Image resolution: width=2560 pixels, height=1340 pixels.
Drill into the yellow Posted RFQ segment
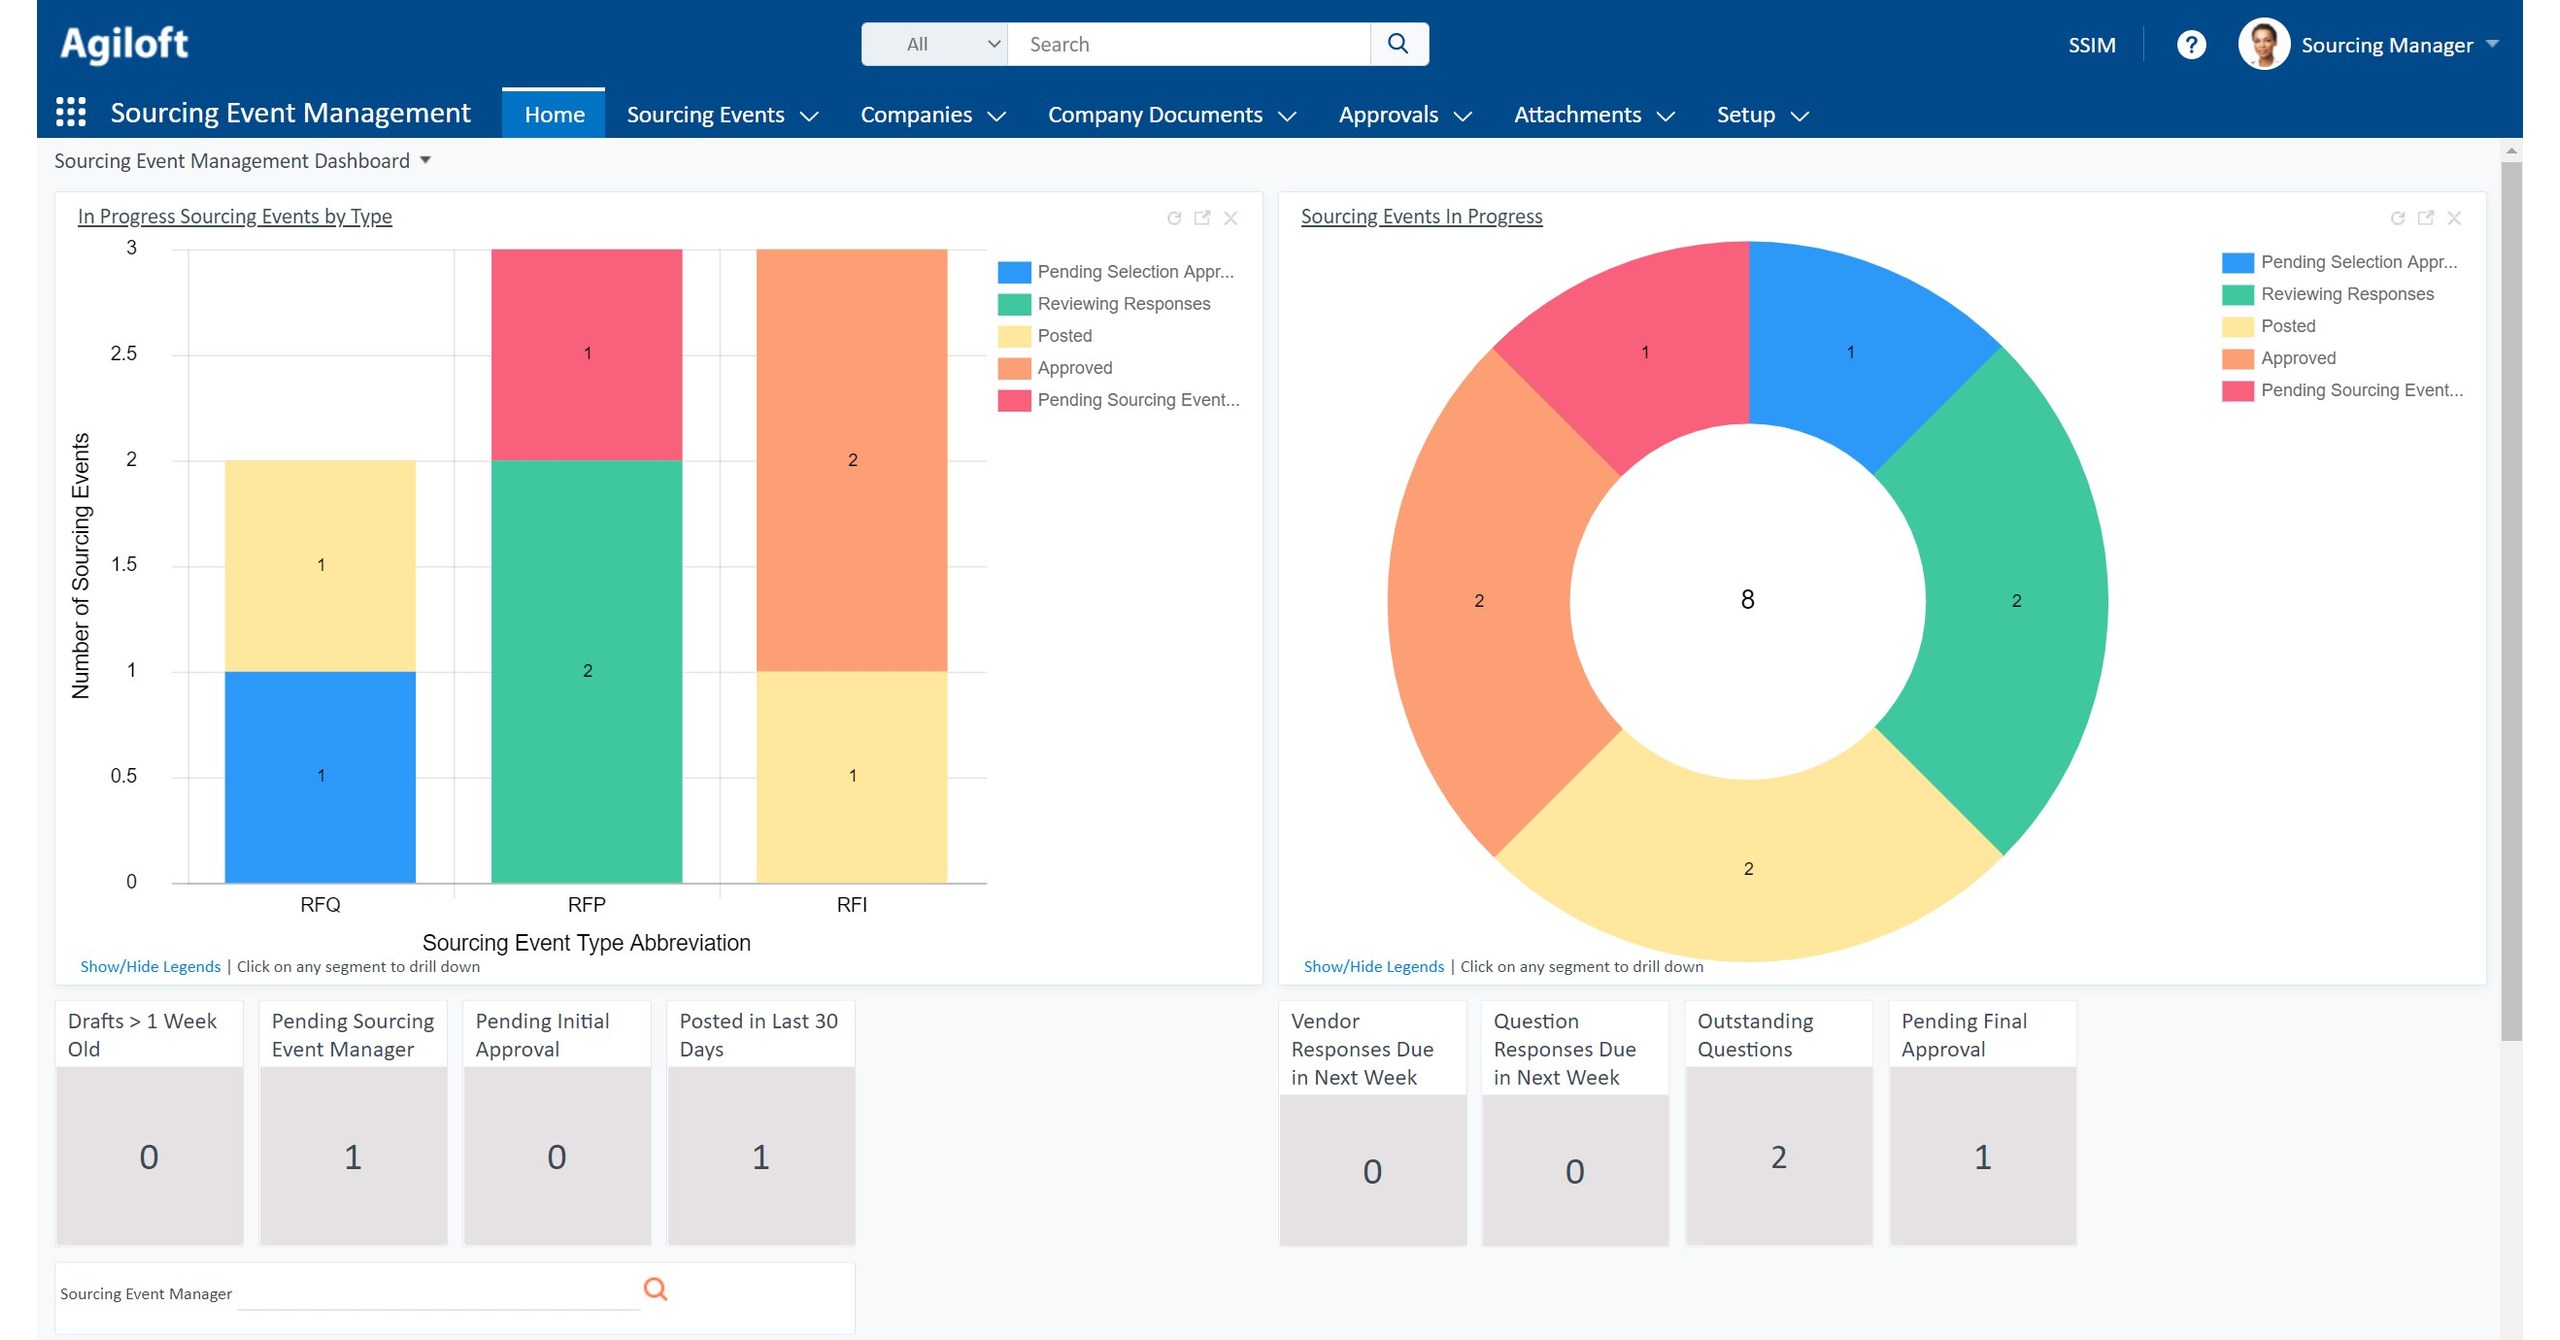320,565
